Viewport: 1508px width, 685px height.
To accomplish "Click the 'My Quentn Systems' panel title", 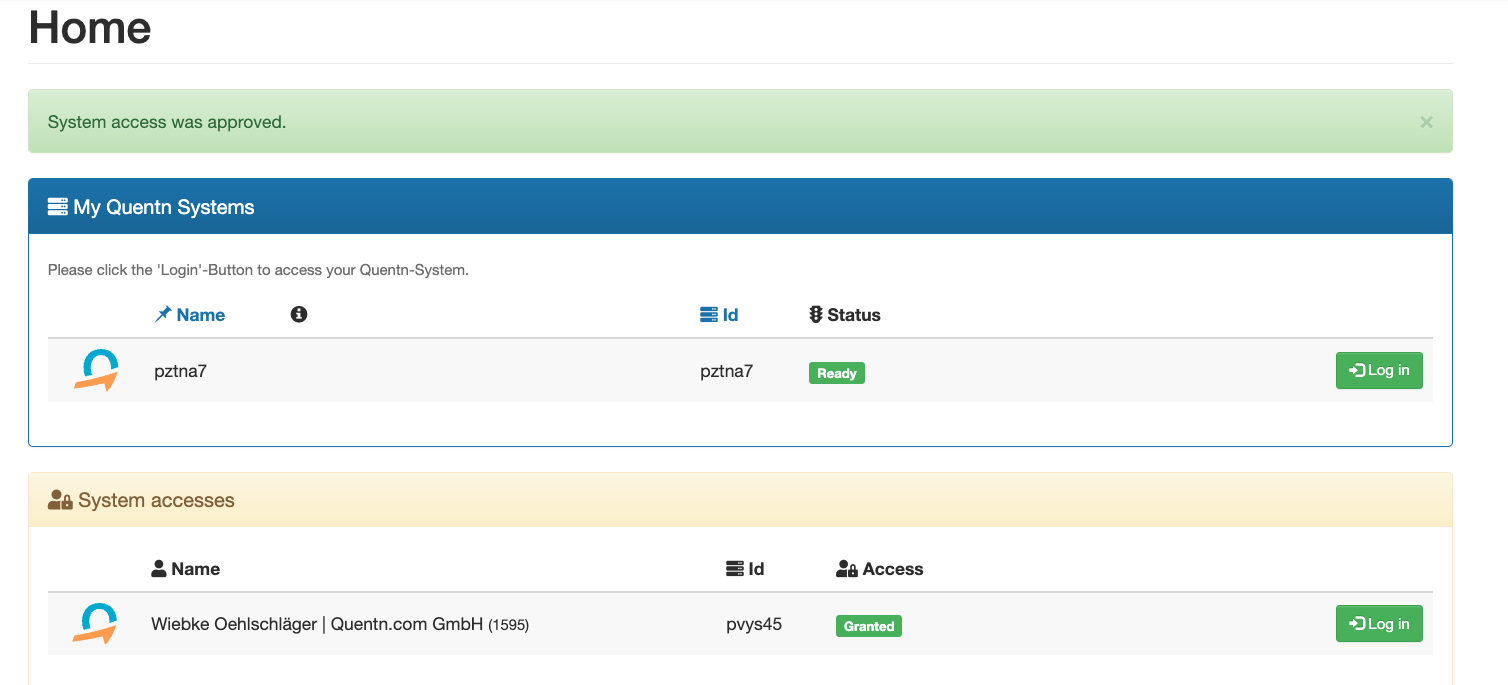I will pos(164,207).
